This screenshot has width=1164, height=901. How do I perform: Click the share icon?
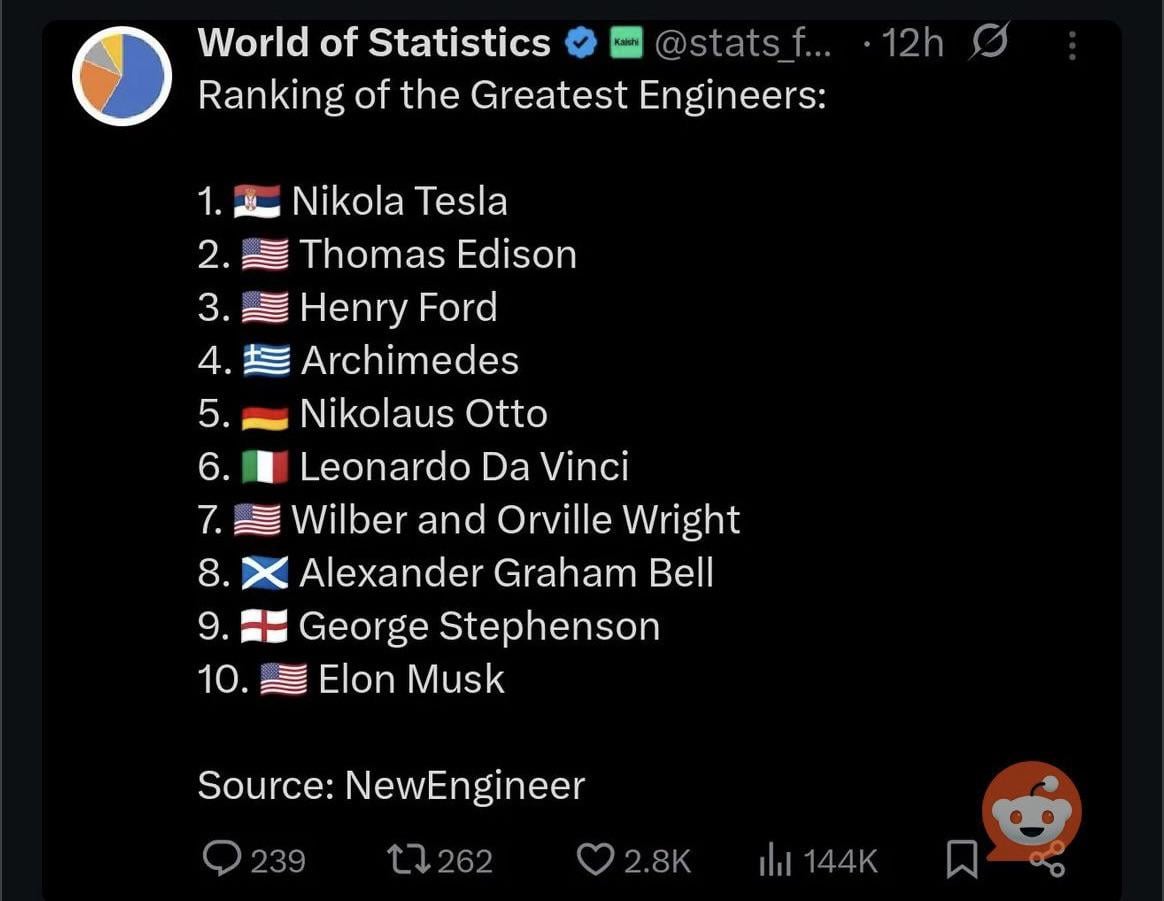point(1048,859)
